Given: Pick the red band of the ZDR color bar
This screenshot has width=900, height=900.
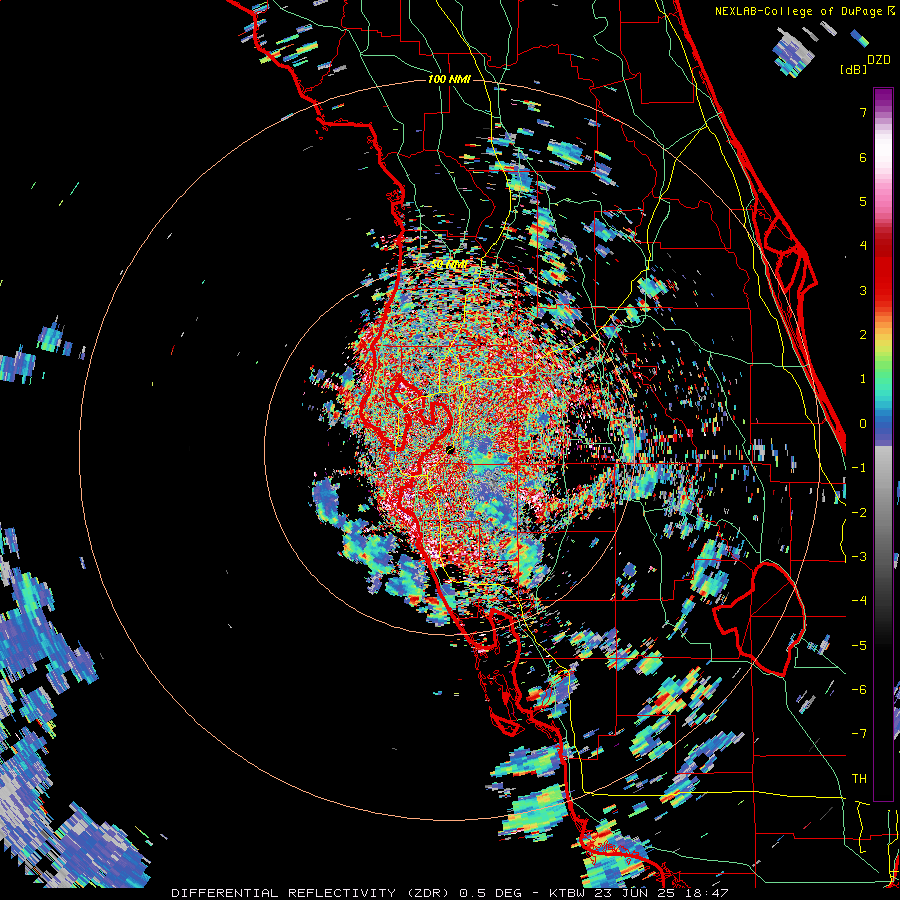Looking at the screenshot, I should tap(883, 270).
